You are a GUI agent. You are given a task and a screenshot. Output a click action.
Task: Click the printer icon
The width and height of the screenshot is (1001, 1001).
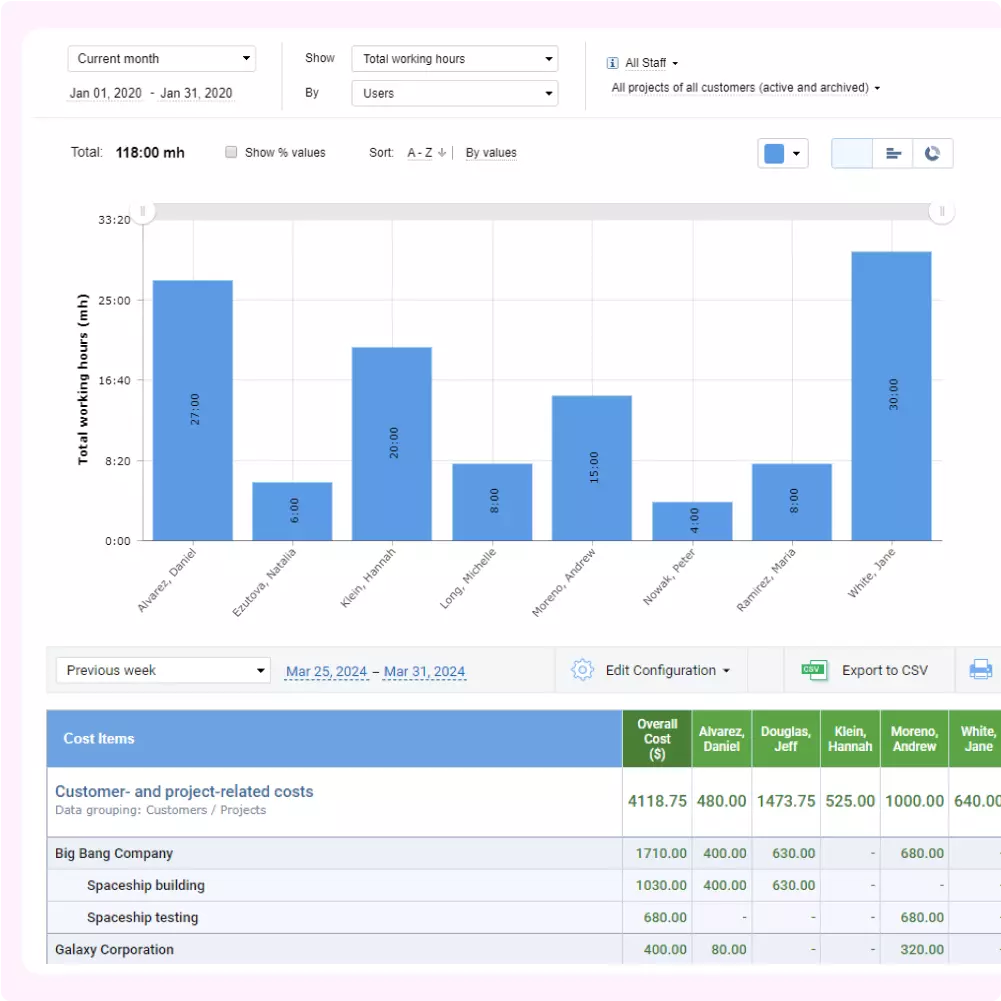click(x=981, y=670)
